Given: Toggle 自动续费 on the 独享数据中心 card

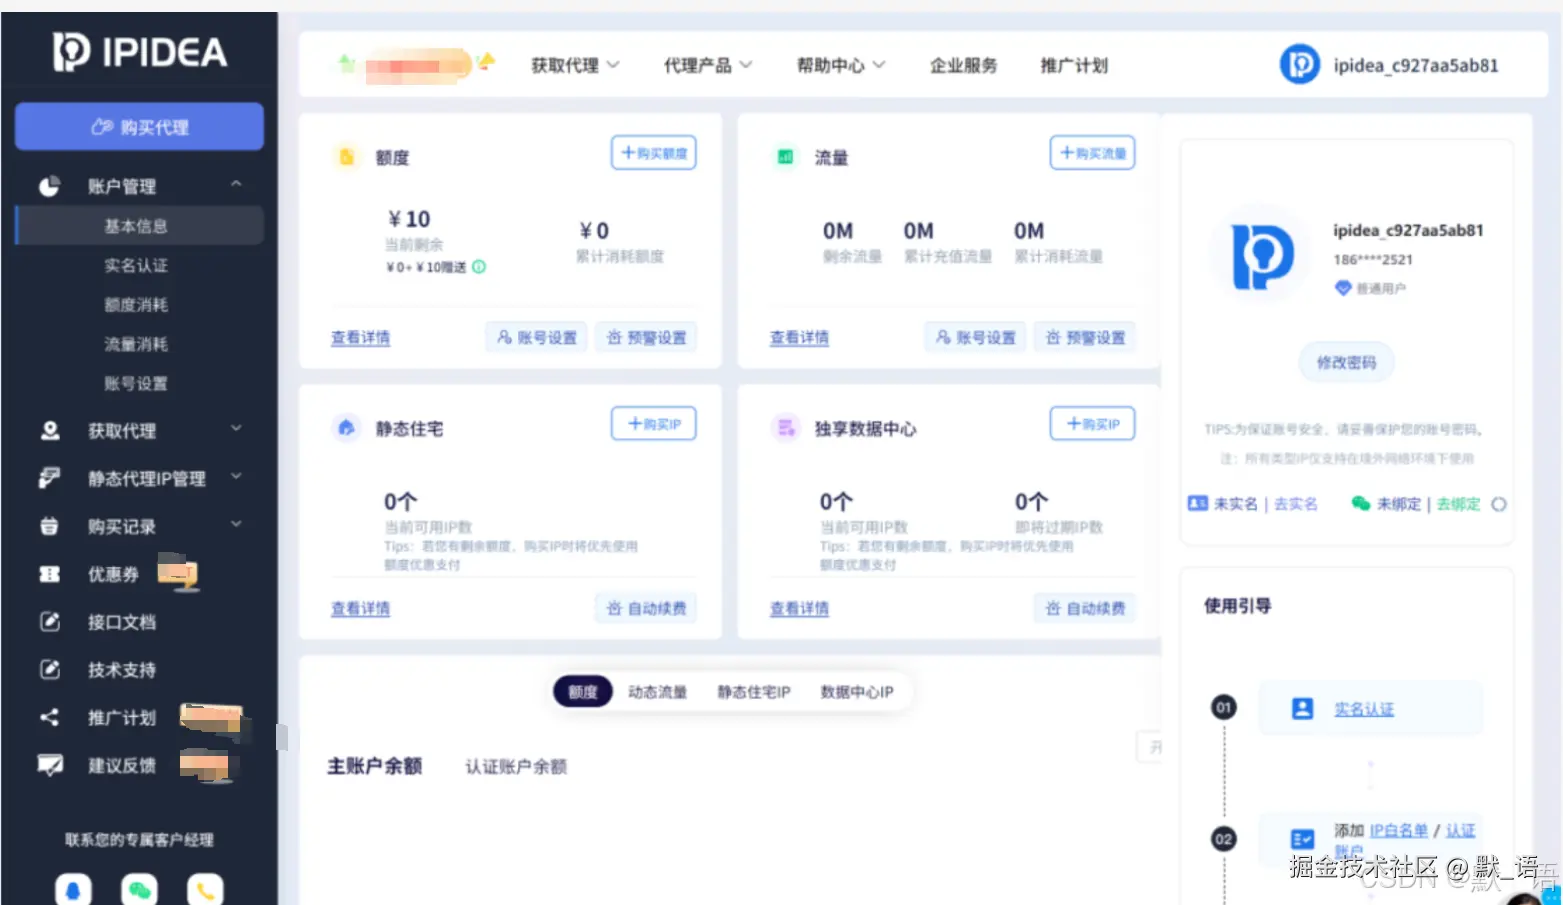Looking at the screenshot, I should (1084, 607).
